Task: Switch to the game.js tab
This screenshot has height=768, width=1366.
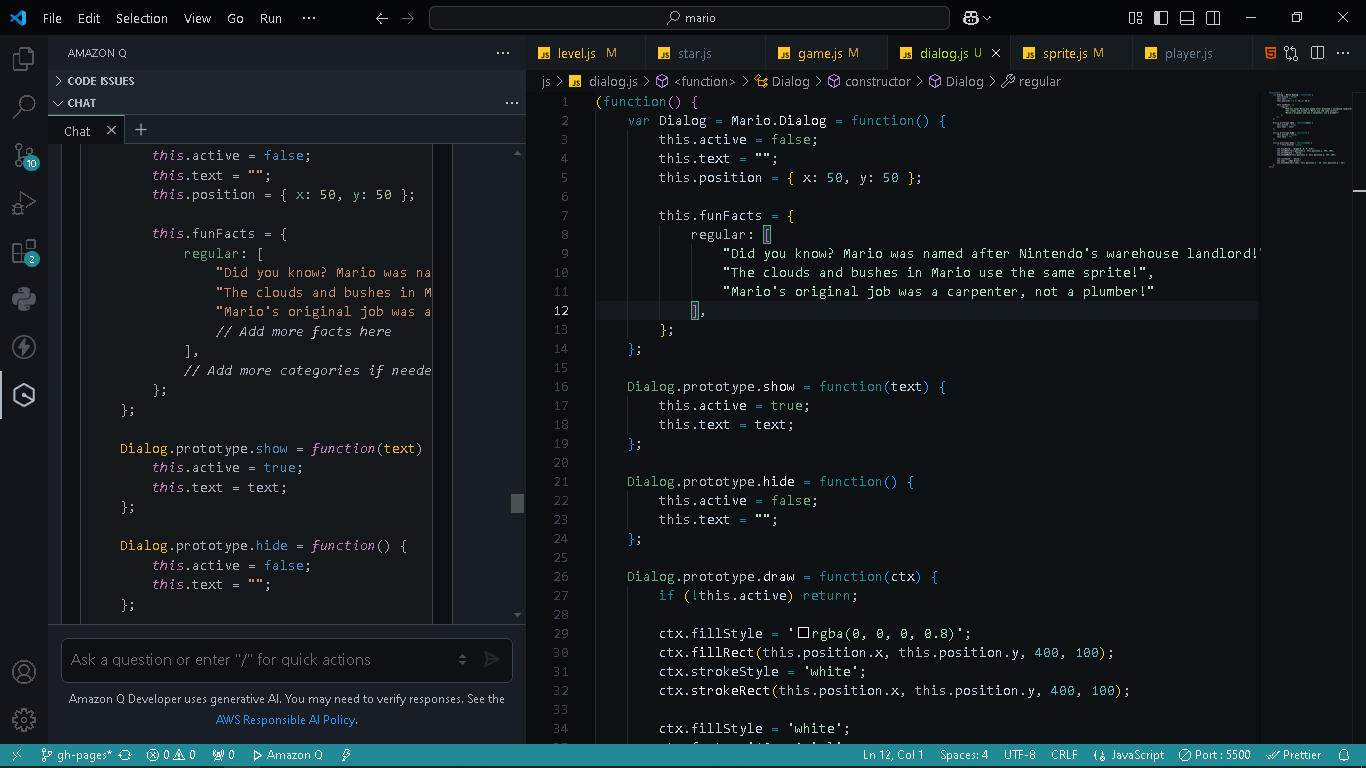Action: 819,53
